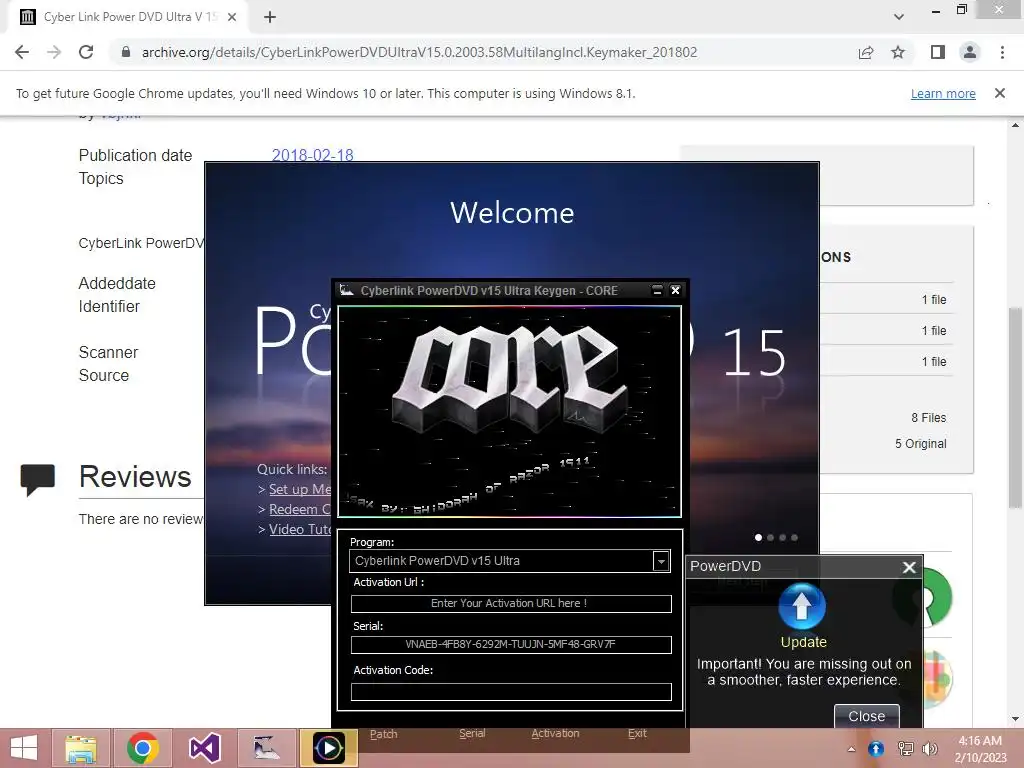
Task: Bookmark this page with star icon
Action: pyautogui.click(x=898, y=52)
